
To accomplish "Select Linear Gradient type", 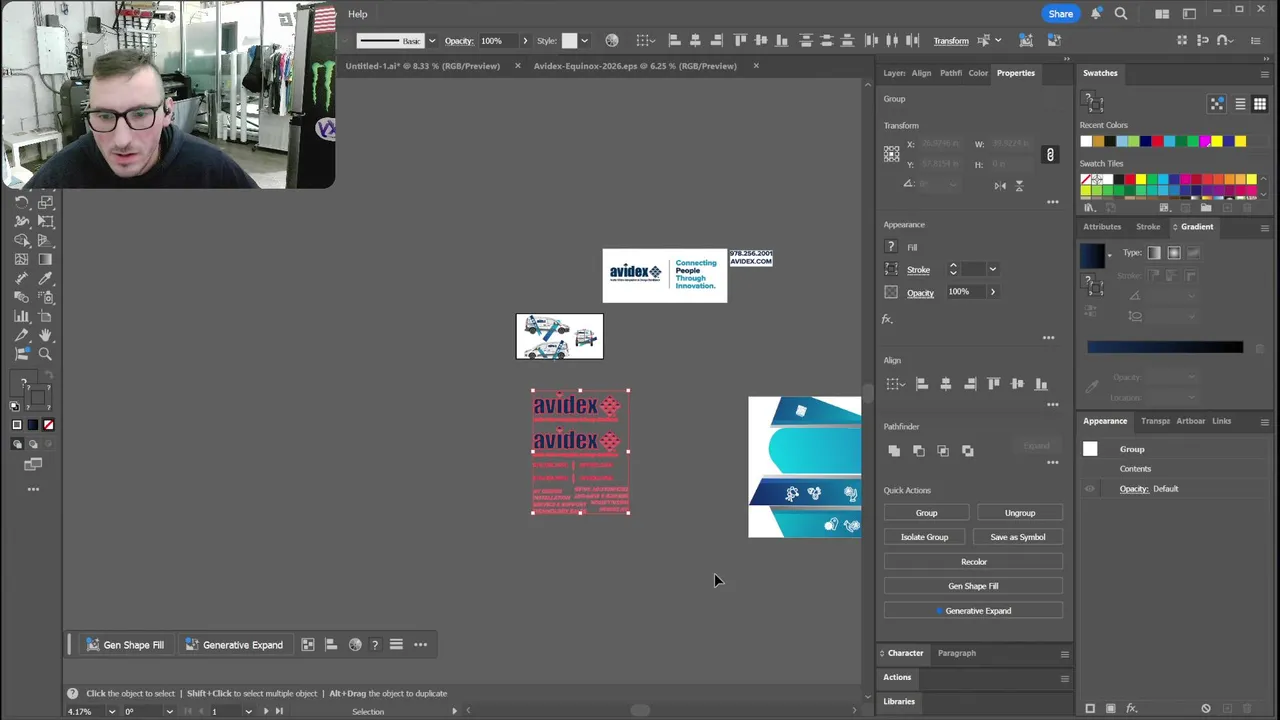I will [1154, 253].
